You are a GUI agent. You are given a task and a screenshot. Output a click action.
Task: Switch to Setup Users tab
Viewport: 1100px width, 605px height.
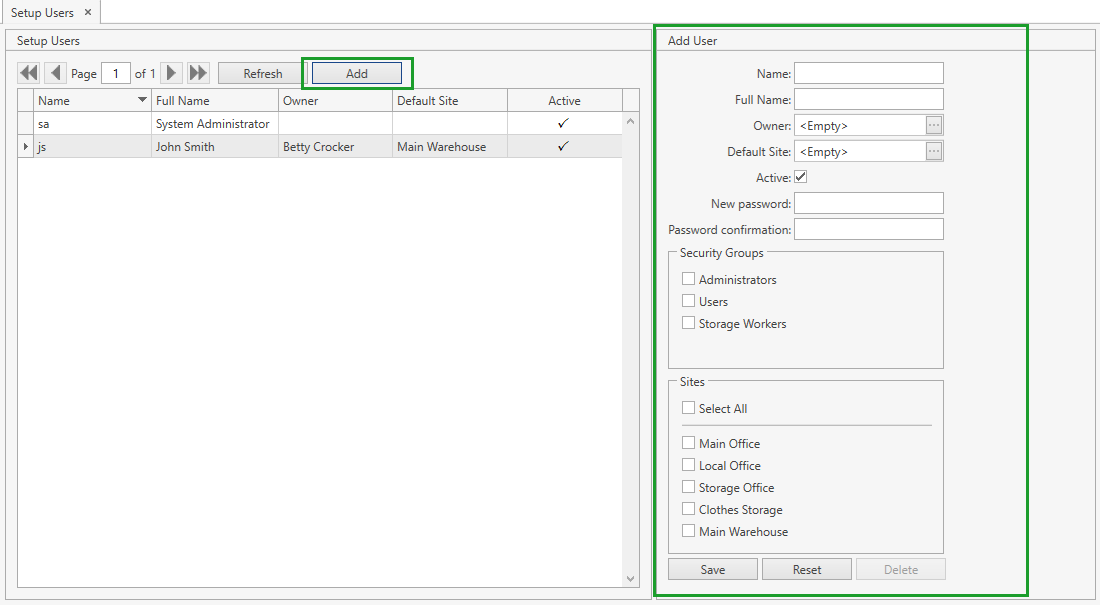click(x=42, y=12)
